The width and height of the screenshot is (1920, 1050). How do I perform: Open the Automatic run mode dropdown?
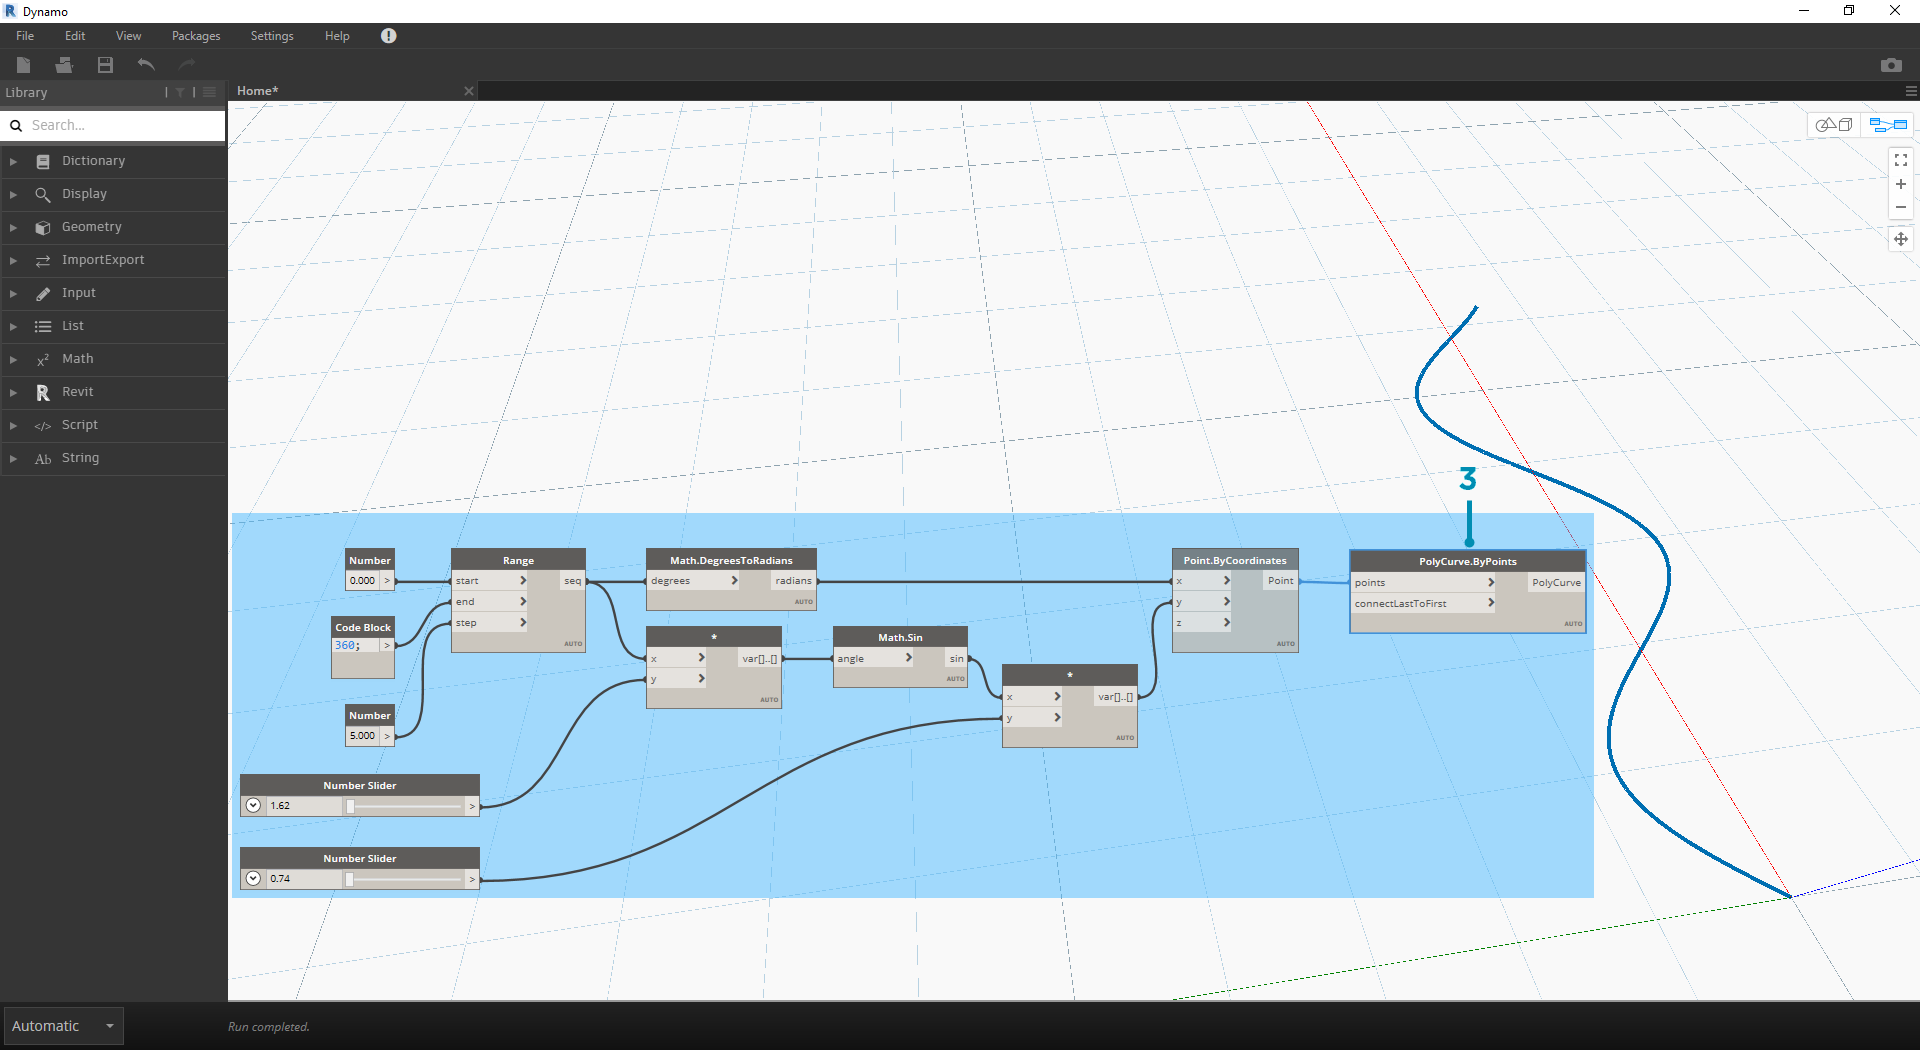pos(63,1025)
